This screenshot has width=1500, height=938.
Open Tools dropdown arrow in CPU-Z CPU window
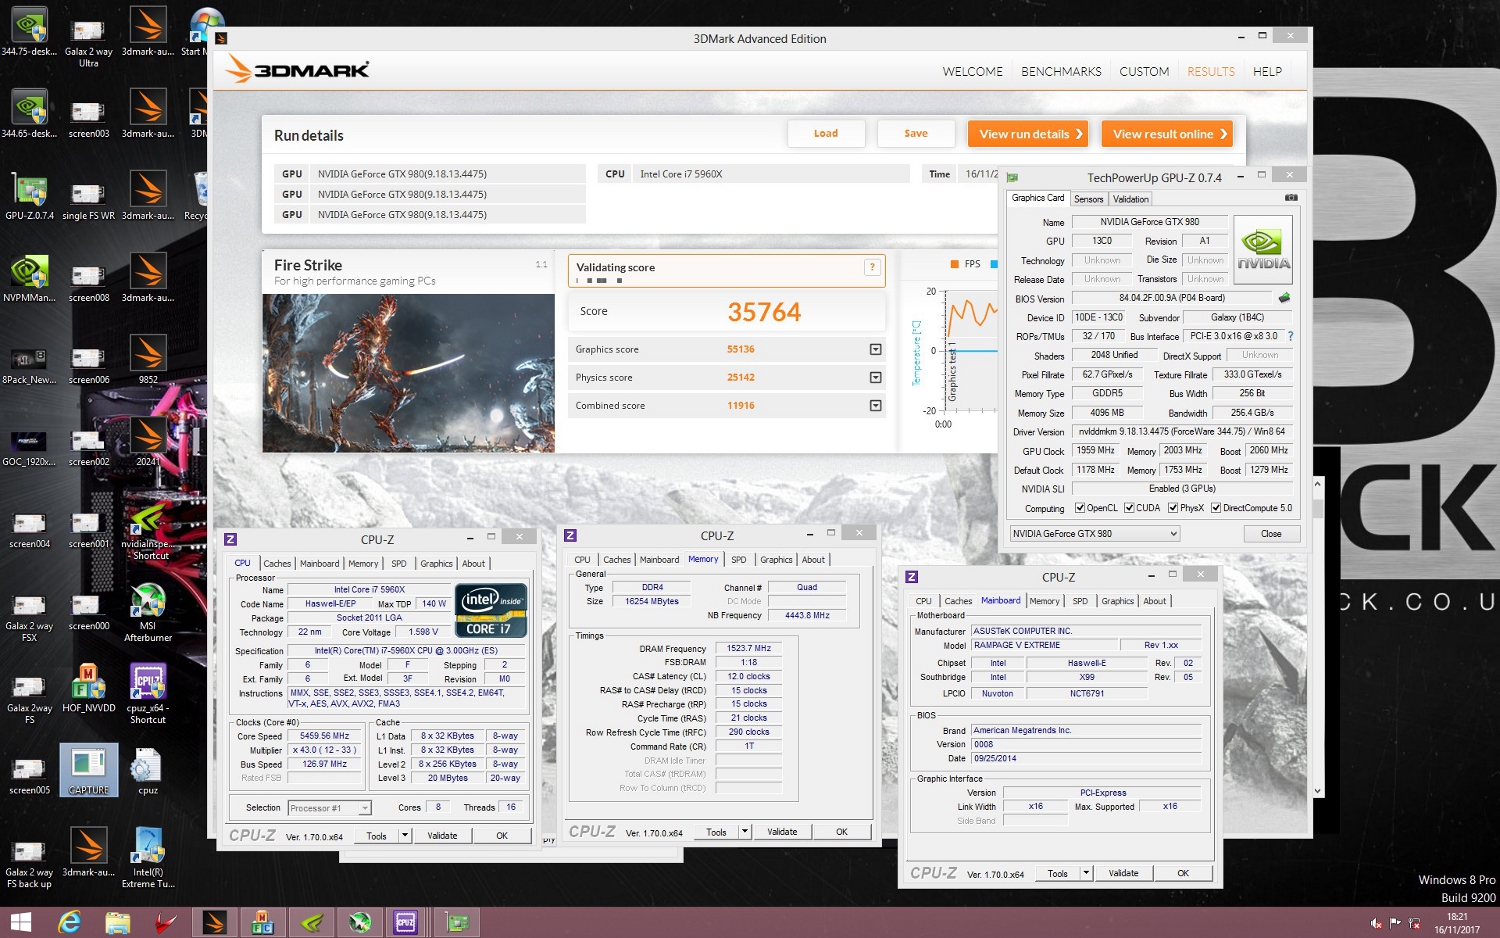click(x=405, y=836)
